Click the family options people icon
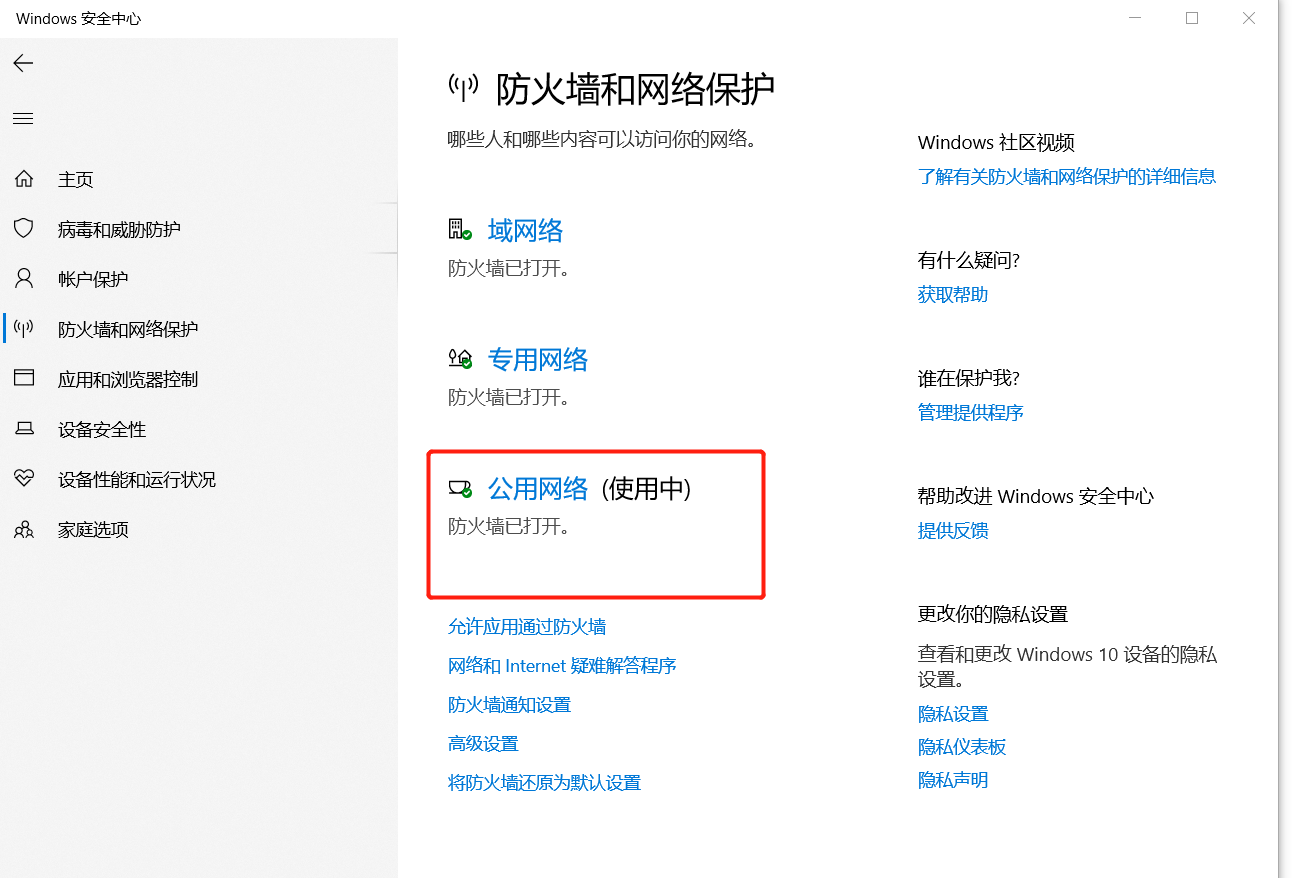 pos(24,529)
